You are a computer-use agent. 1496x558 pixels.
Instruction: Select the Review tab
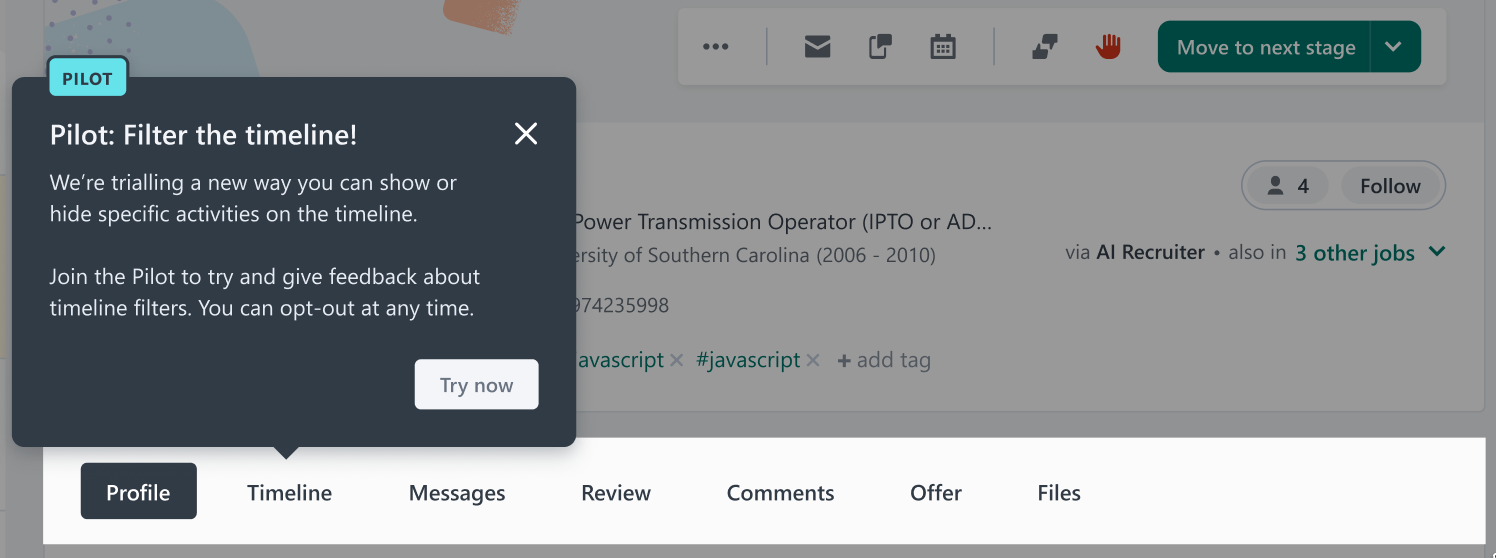[616, 492]
